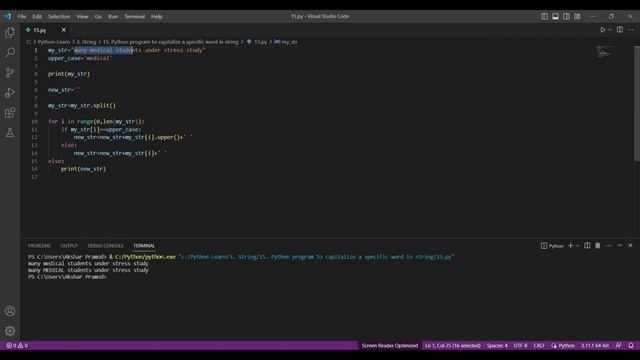Kill terminal with trash icon

coord(598,245)
